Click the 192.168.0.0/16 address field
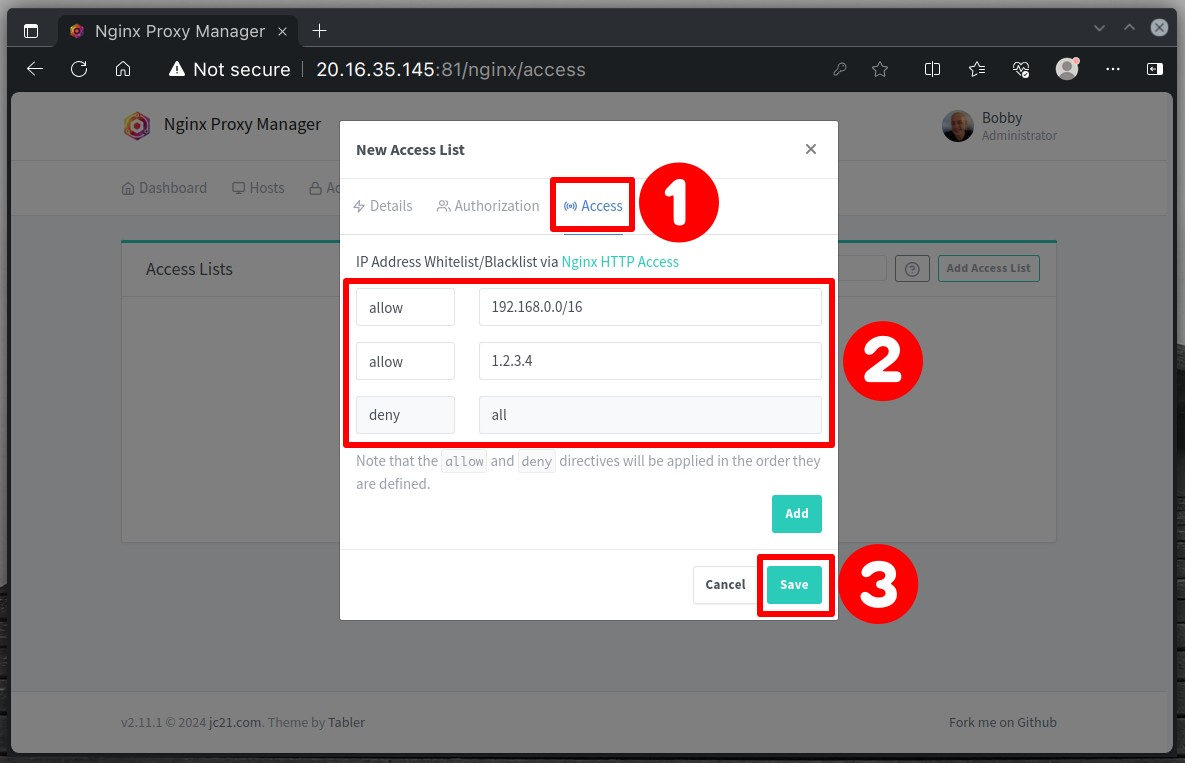Image resolution: width=1185 pixels, height=763 pixels. pyautogui.click(x=650, y=307)
